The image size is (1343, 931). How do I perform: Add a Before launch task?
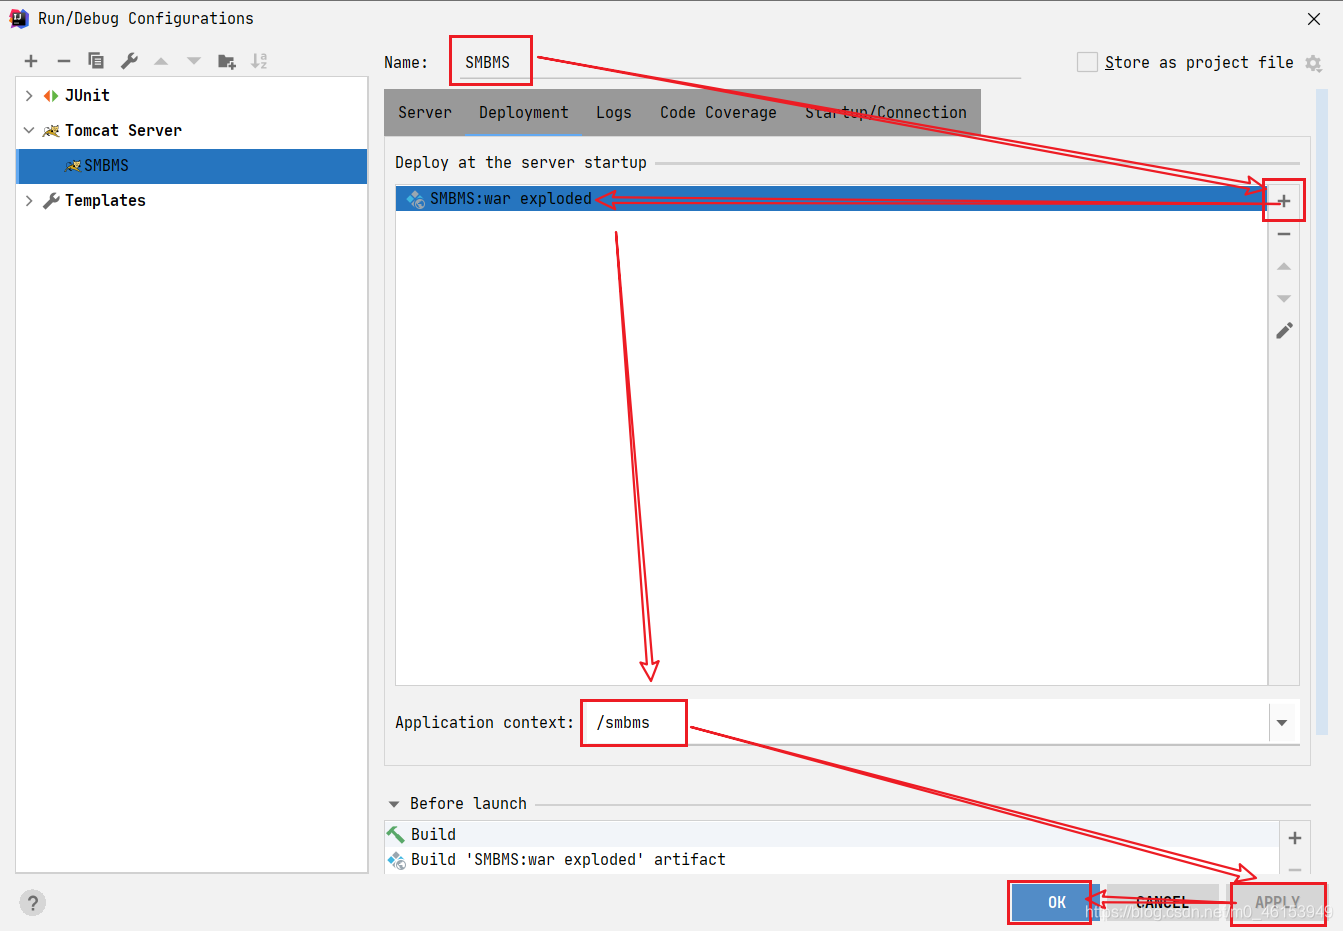coord(1295,838)
